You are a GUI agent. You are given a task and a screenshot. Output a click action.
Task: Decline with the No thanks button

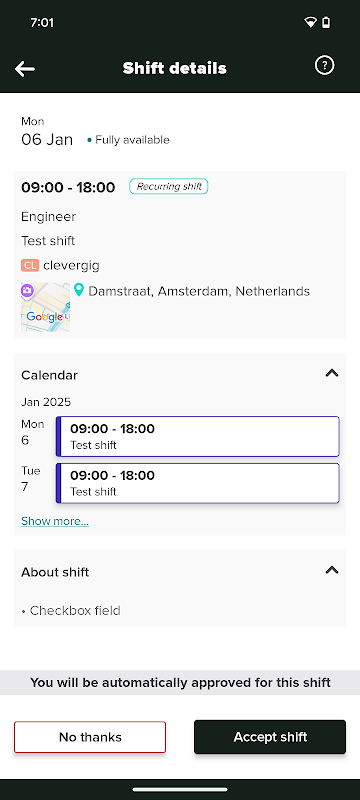click(90, 737)
